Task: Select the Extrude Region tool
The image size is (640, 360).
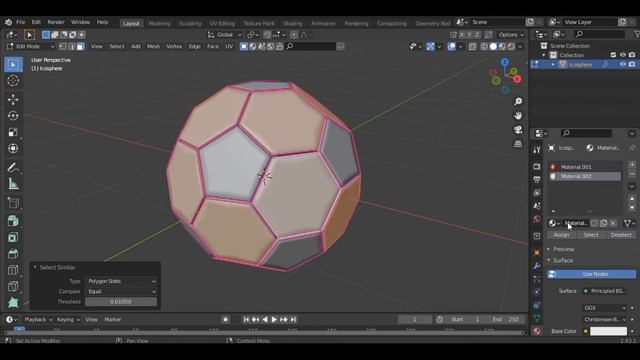Action: (13, 221)
